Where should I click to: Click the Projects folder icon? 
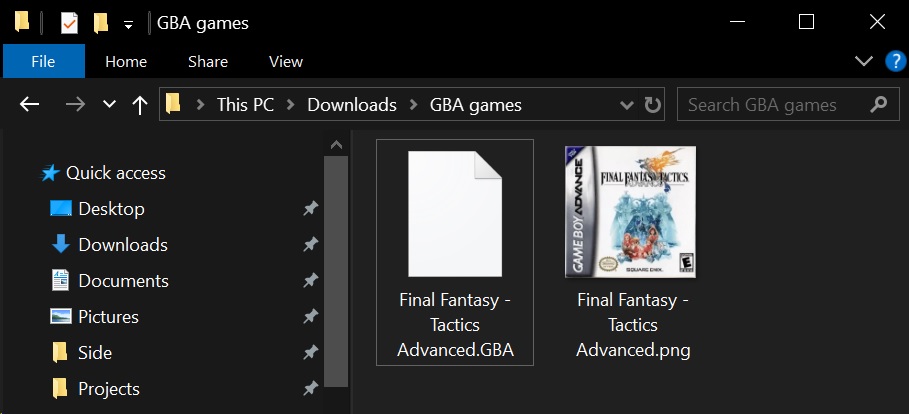pyautogui.click(x=60, y=388)
